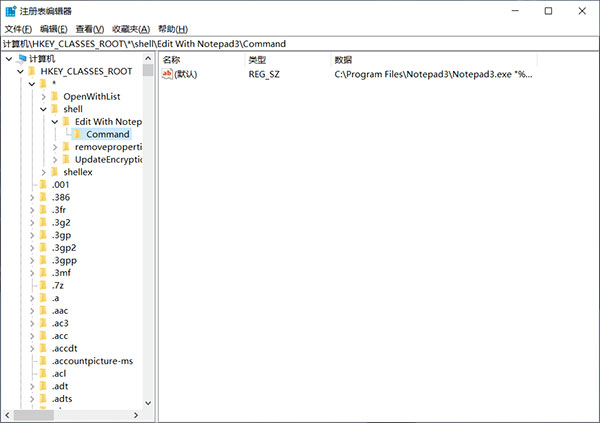Click the HKEY_CLASSES_ROOT folder icon

31,72
